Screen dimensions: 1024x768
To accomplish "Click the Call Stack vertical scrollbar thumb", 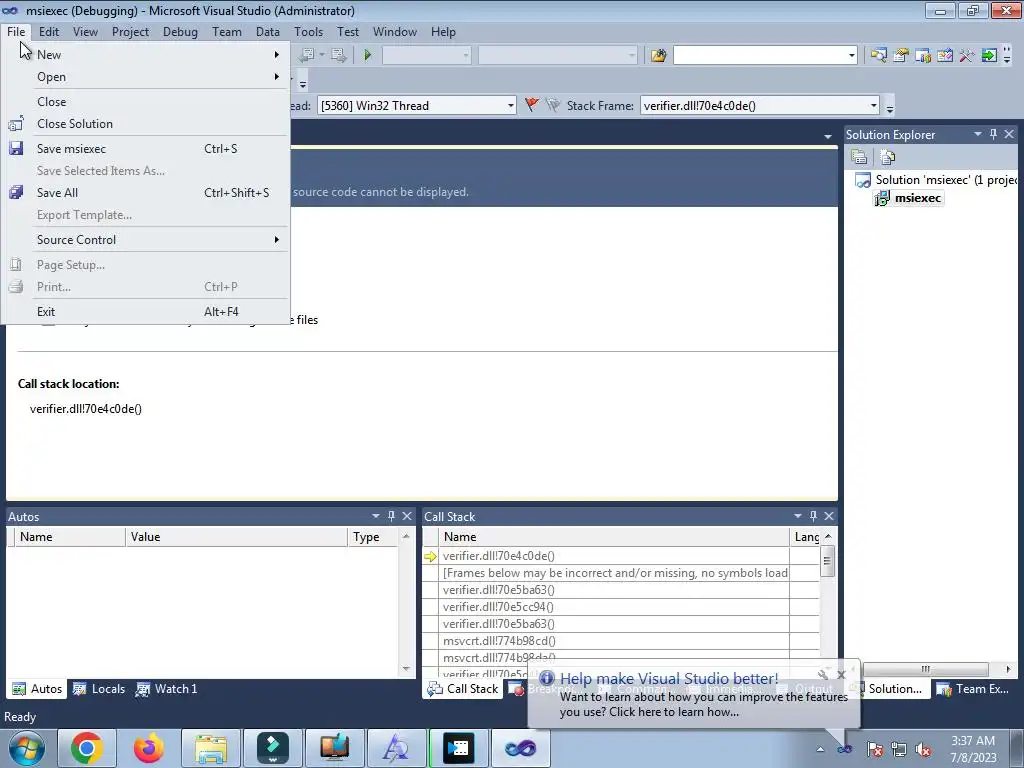I will (x=827, y=560).
